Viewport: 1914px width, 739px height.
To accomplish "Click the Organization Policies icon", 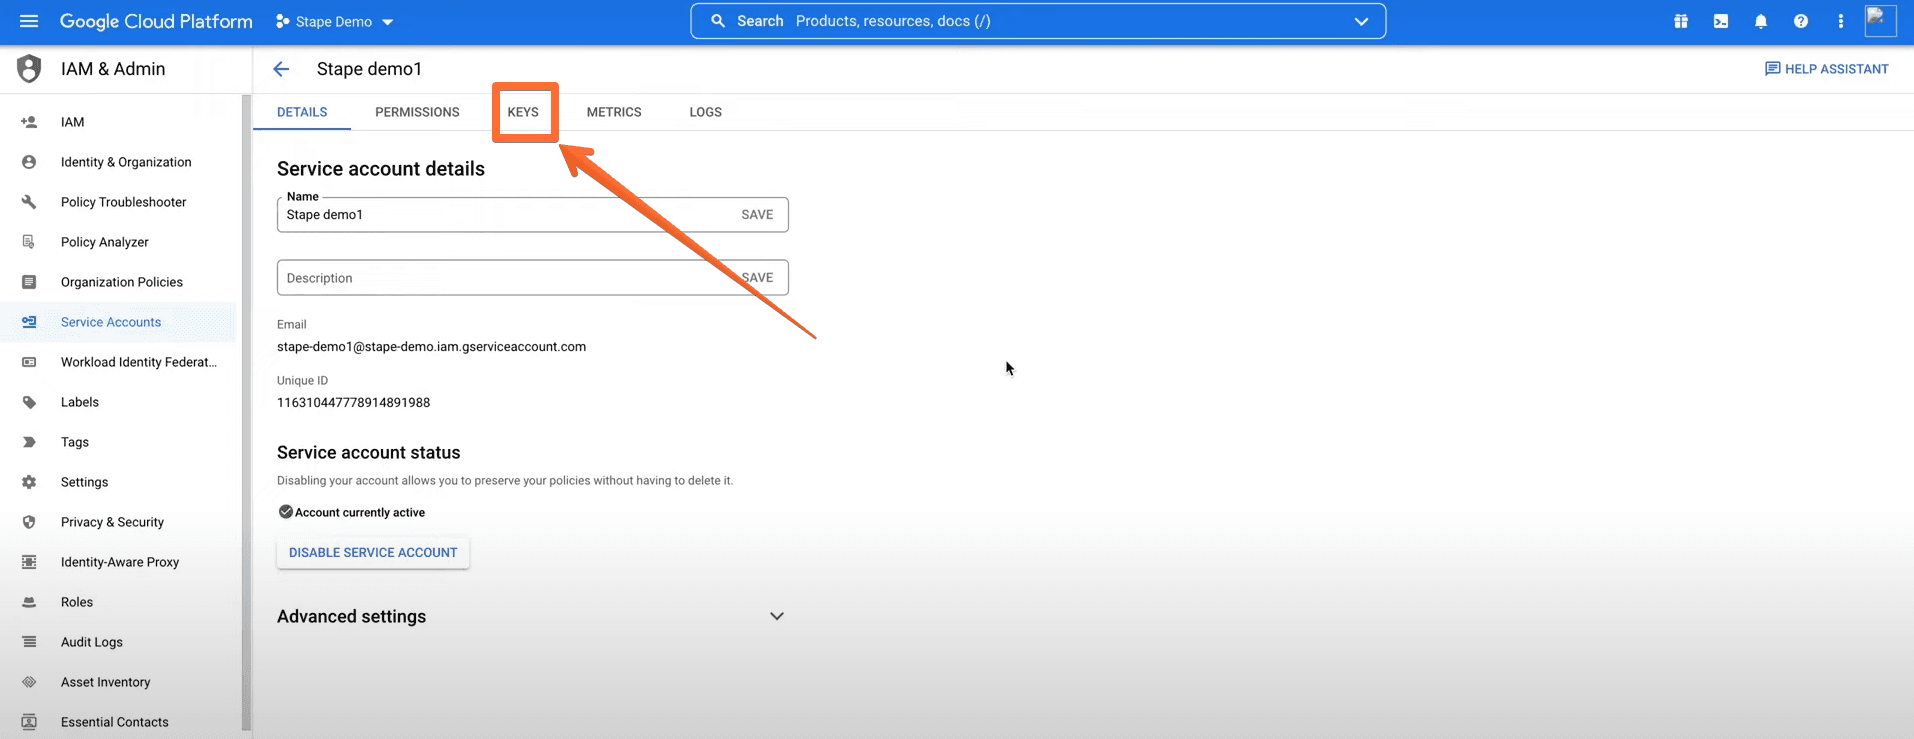I will point(29,282).
